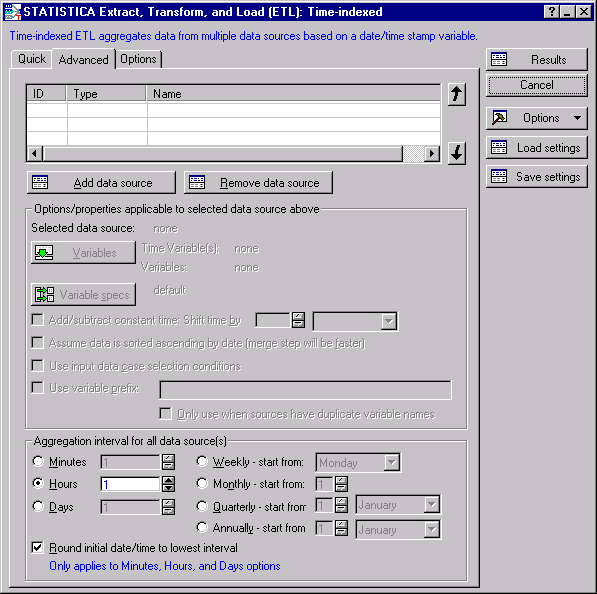Click the Monthly start day spinner

click(x=341, y=484)
